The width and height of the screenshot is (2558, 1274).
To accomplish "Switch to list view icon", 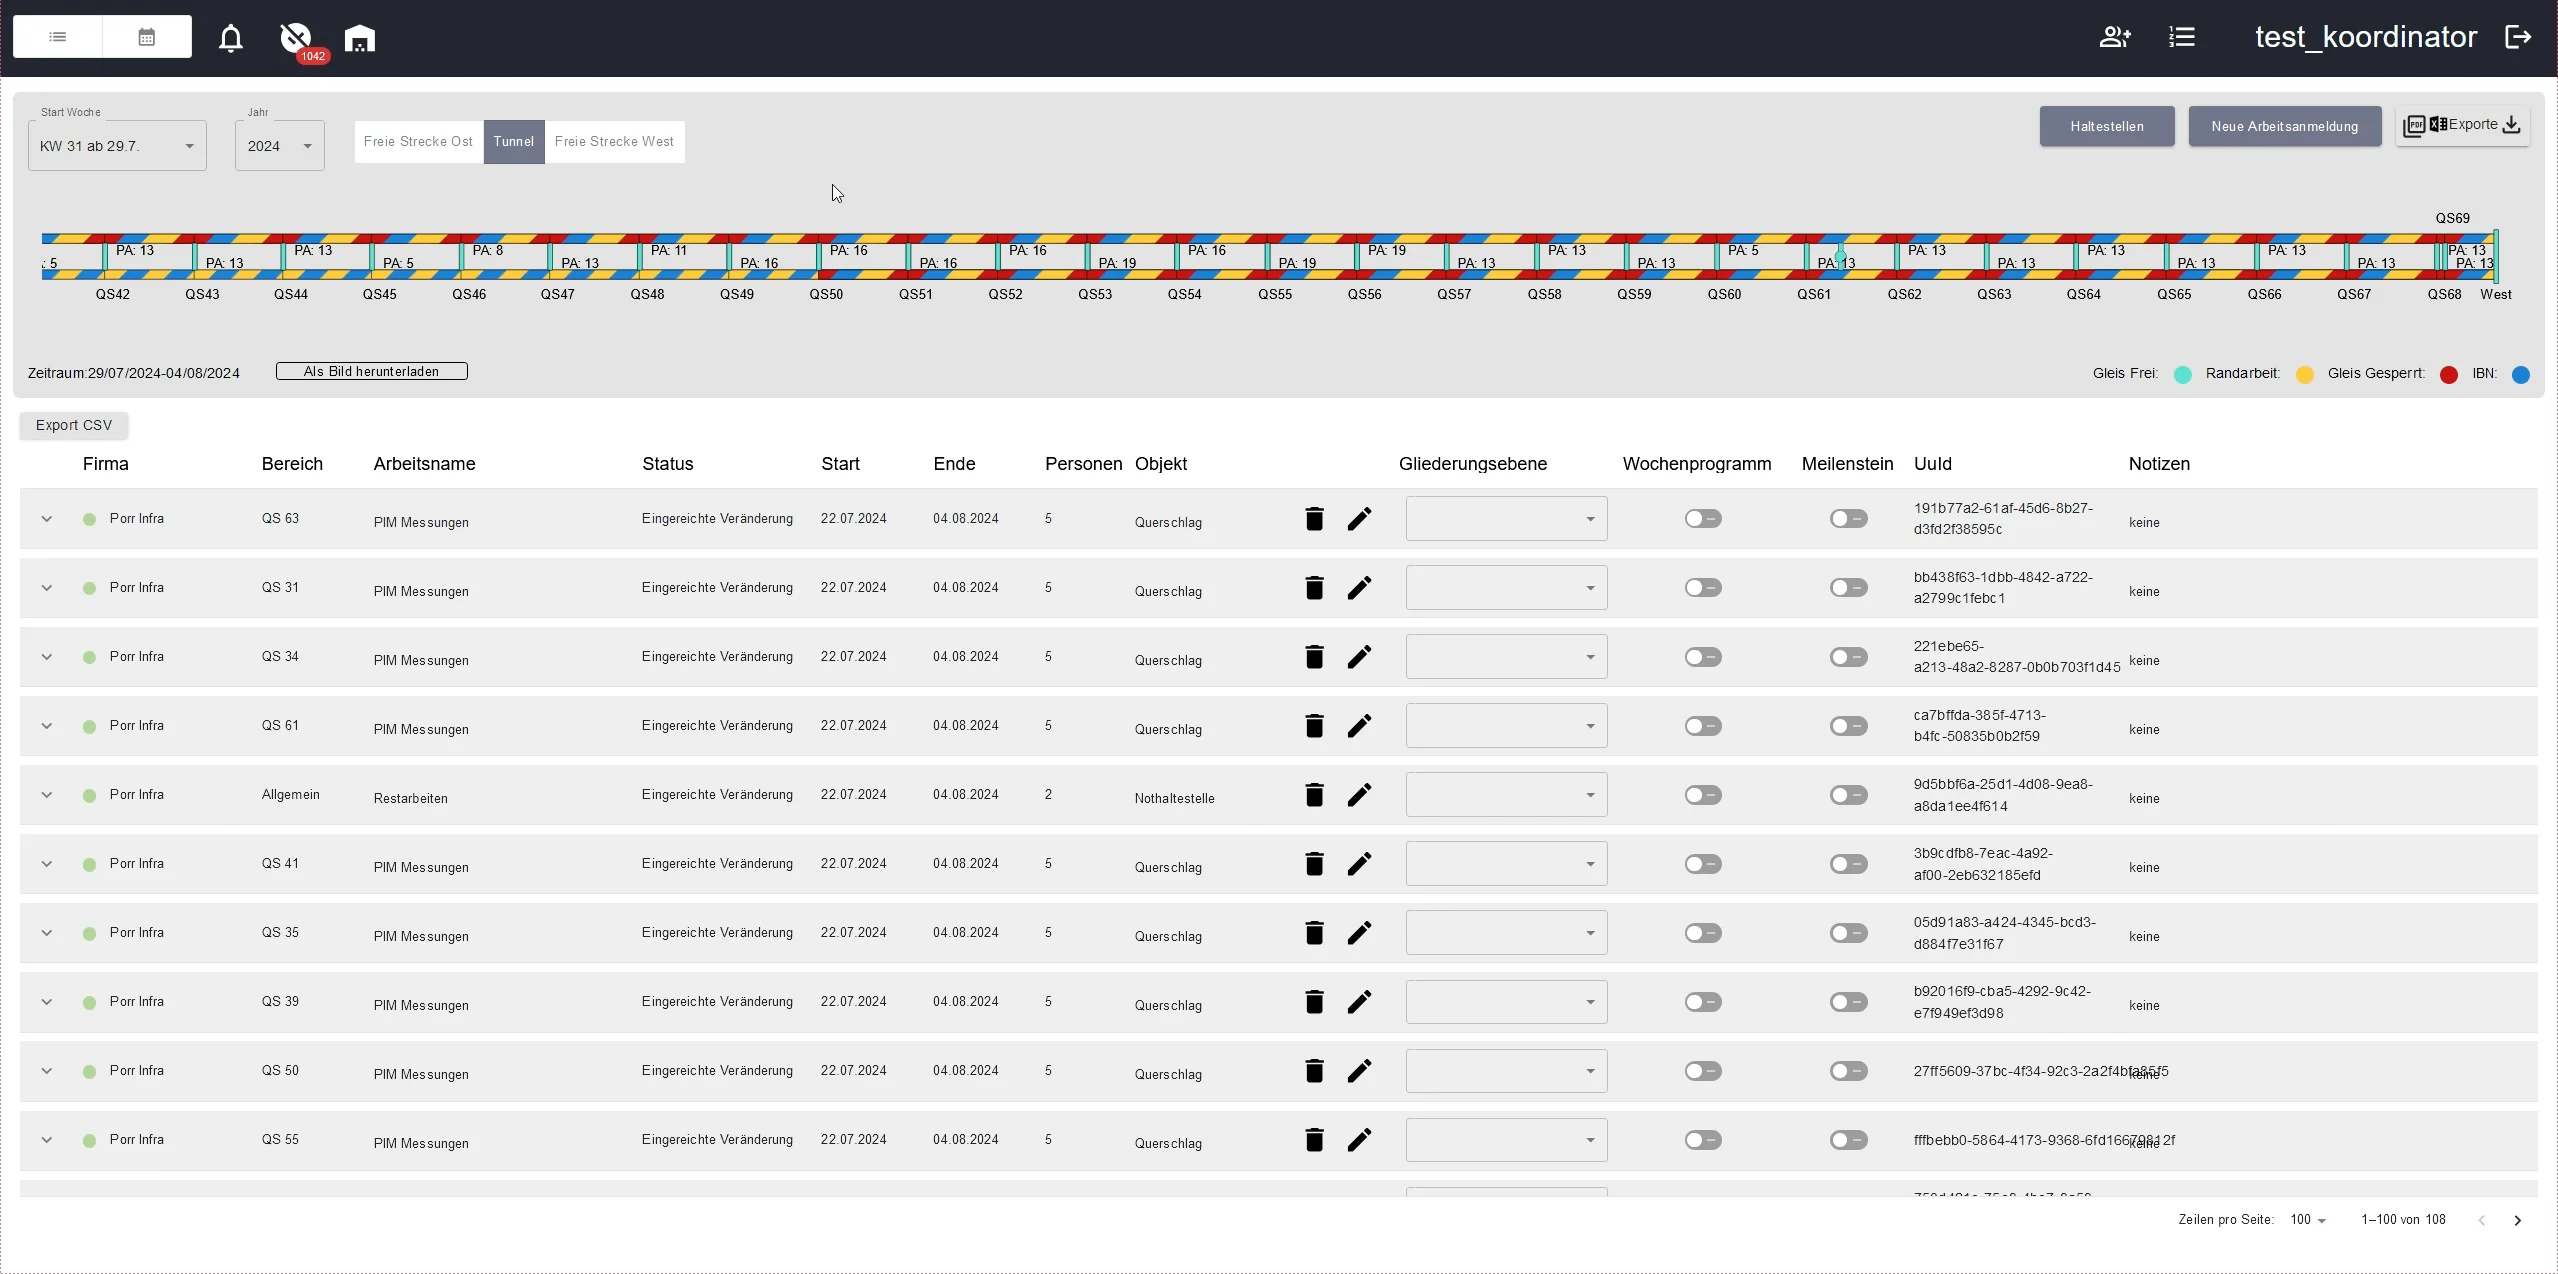I will (x=58, y=37).
